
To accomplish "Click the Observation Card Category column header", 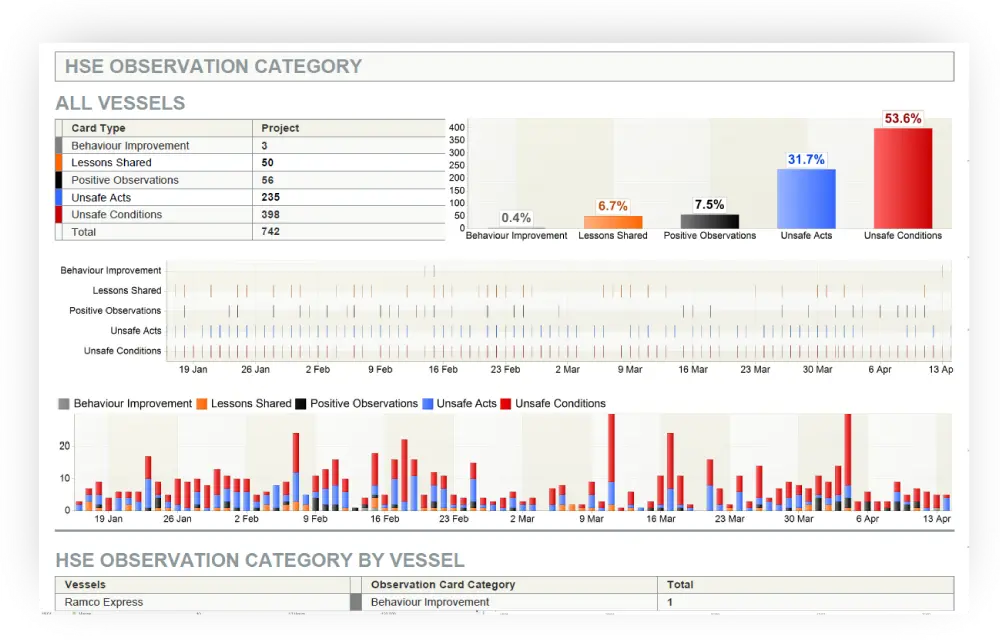I will pos(443,585).
